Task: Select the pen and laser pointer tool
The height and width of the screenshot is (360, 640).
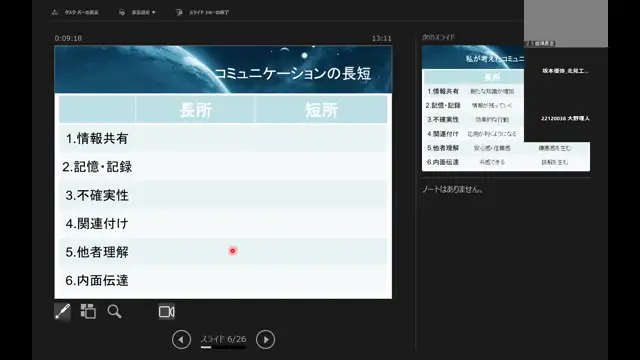Action: 62,312
